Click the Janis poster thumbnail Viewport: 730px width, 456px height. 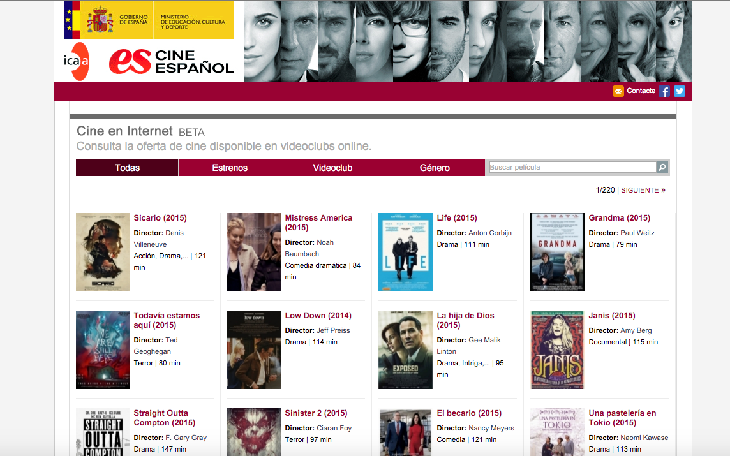(x=557, y=350)
